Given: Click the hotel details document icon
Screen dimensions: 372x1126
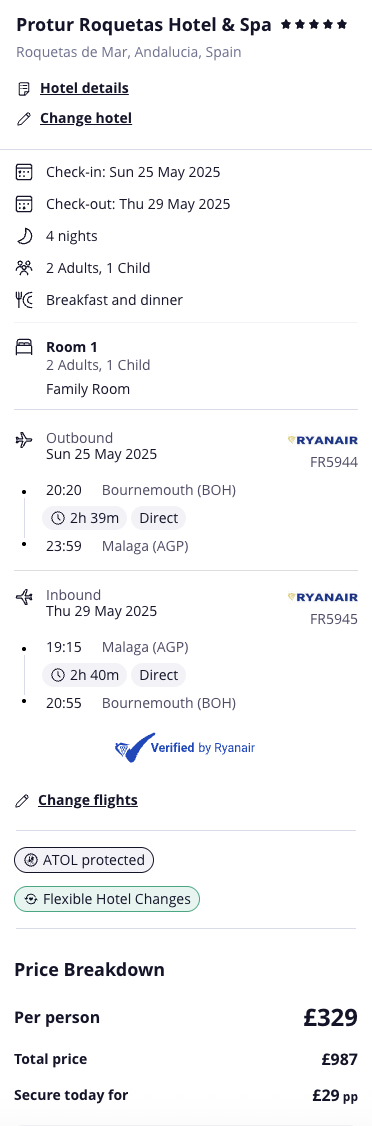Looking at the screenshot, I should (x=24, y=89).
